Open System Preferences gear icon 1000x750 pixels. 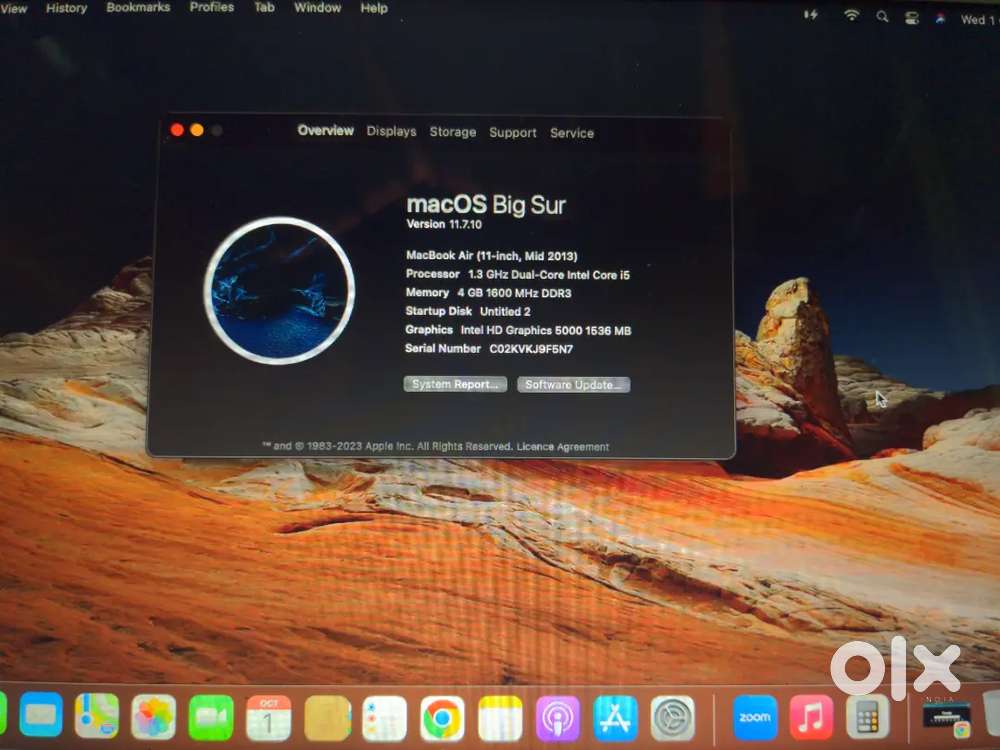click(673, 717)
